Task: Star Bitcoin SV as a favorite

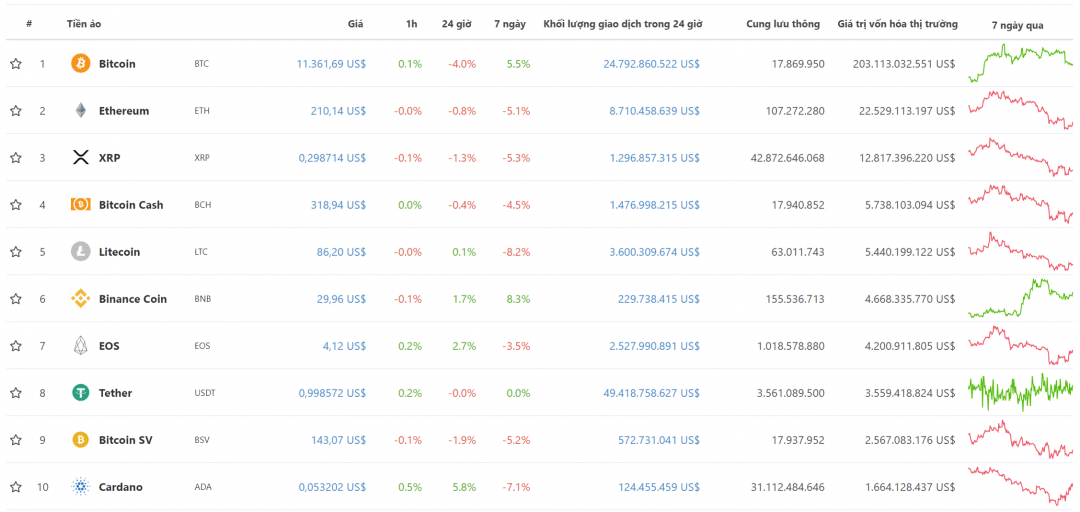Action: pyautogui.click(x=16, y=440)
